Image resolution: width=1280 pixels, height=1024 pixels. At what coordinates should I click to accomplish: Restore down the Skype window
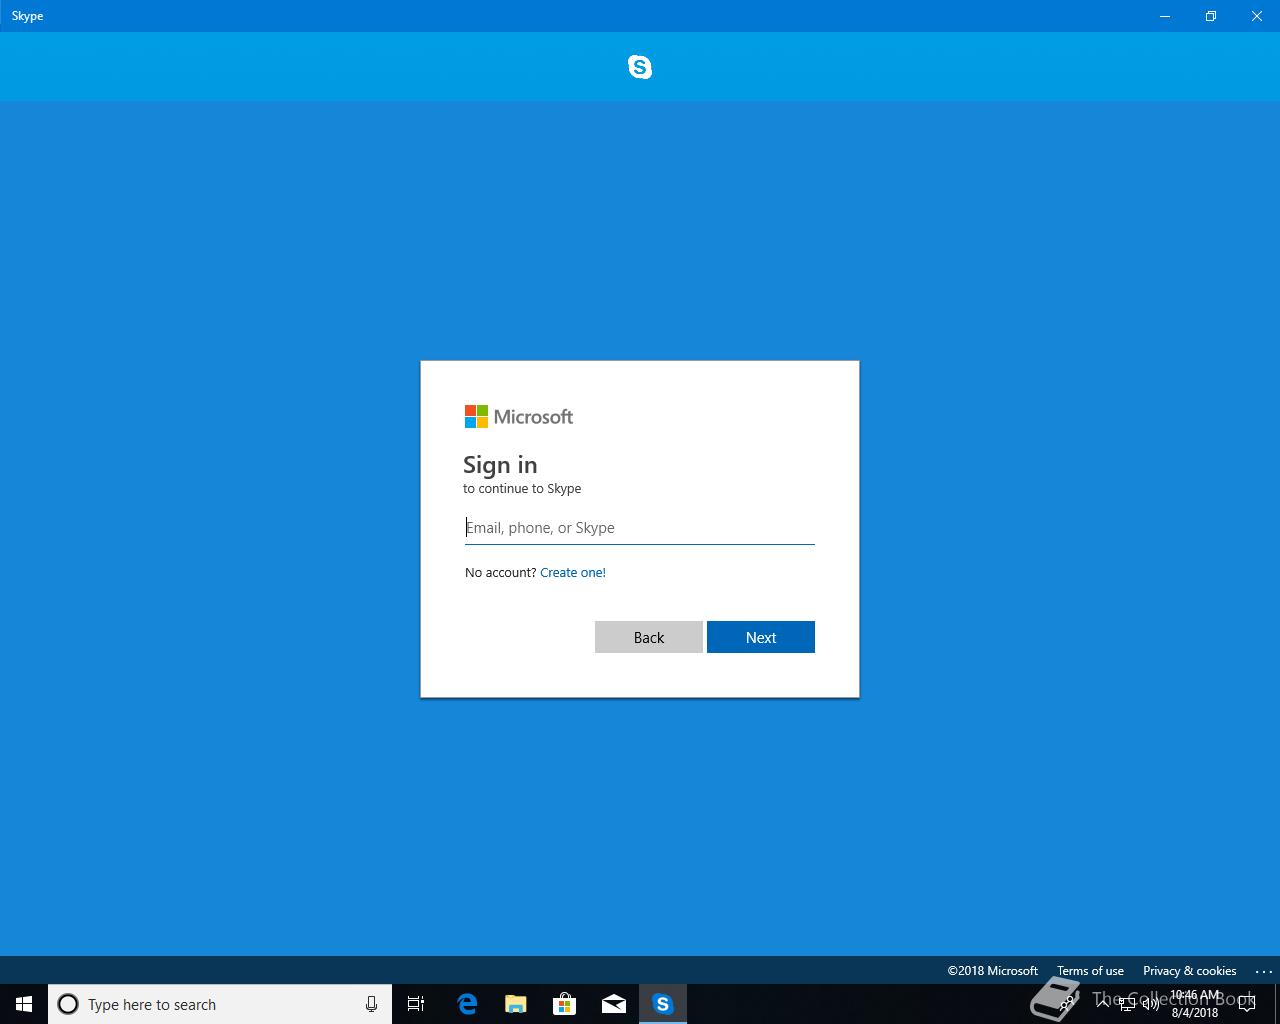[x=1211, y=16]
